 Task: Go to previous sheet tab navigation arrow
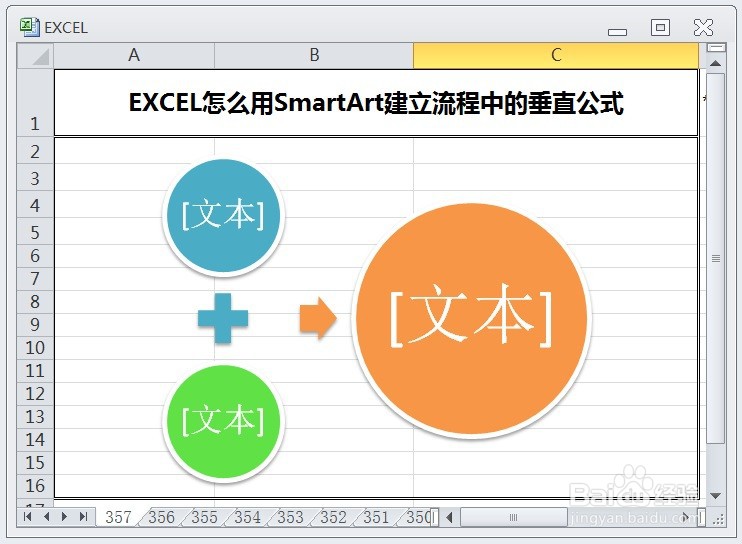tap(46, 517)
